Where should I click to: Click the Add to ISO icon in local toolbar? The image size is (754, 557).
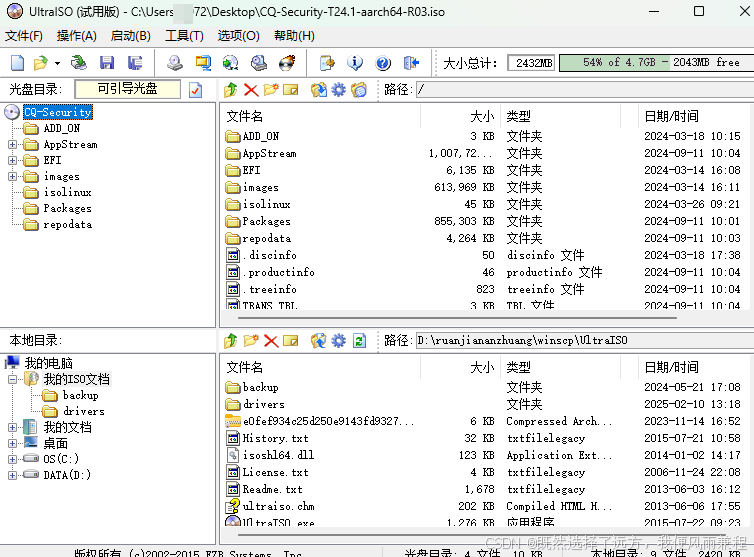(318, 341)
